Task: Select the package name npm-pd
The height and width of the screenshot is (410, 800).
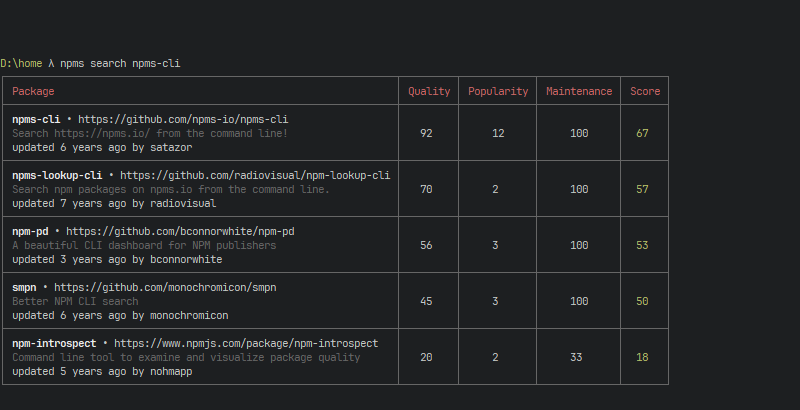Action: click(30, 232)
